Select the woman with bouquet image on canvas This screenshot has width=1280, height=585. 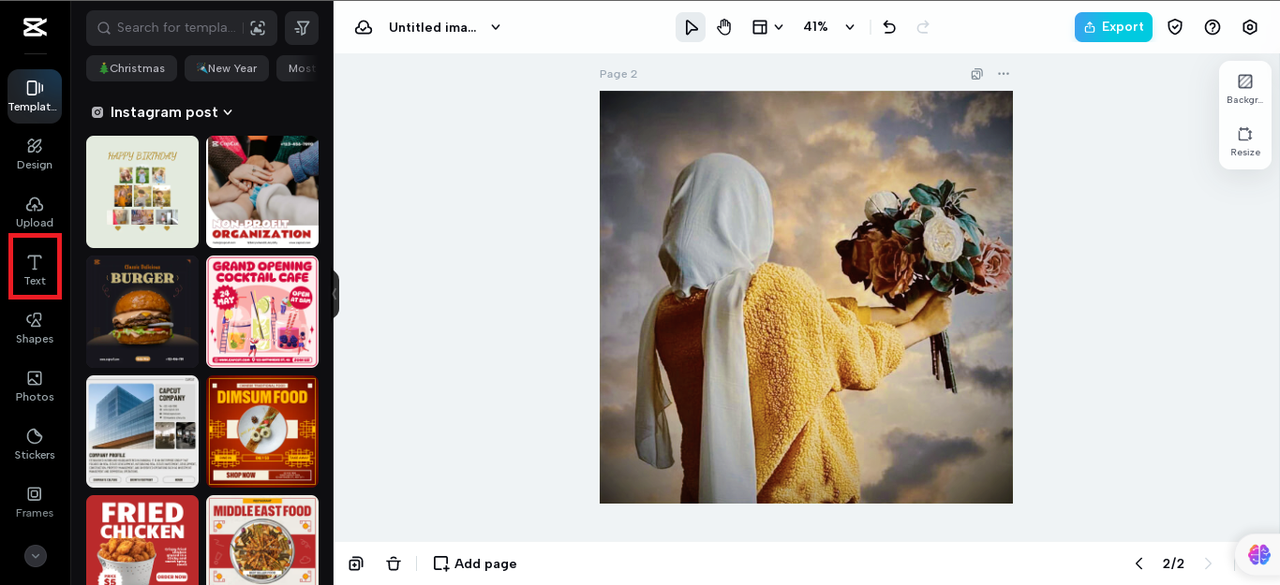click(x=806, y=297)
